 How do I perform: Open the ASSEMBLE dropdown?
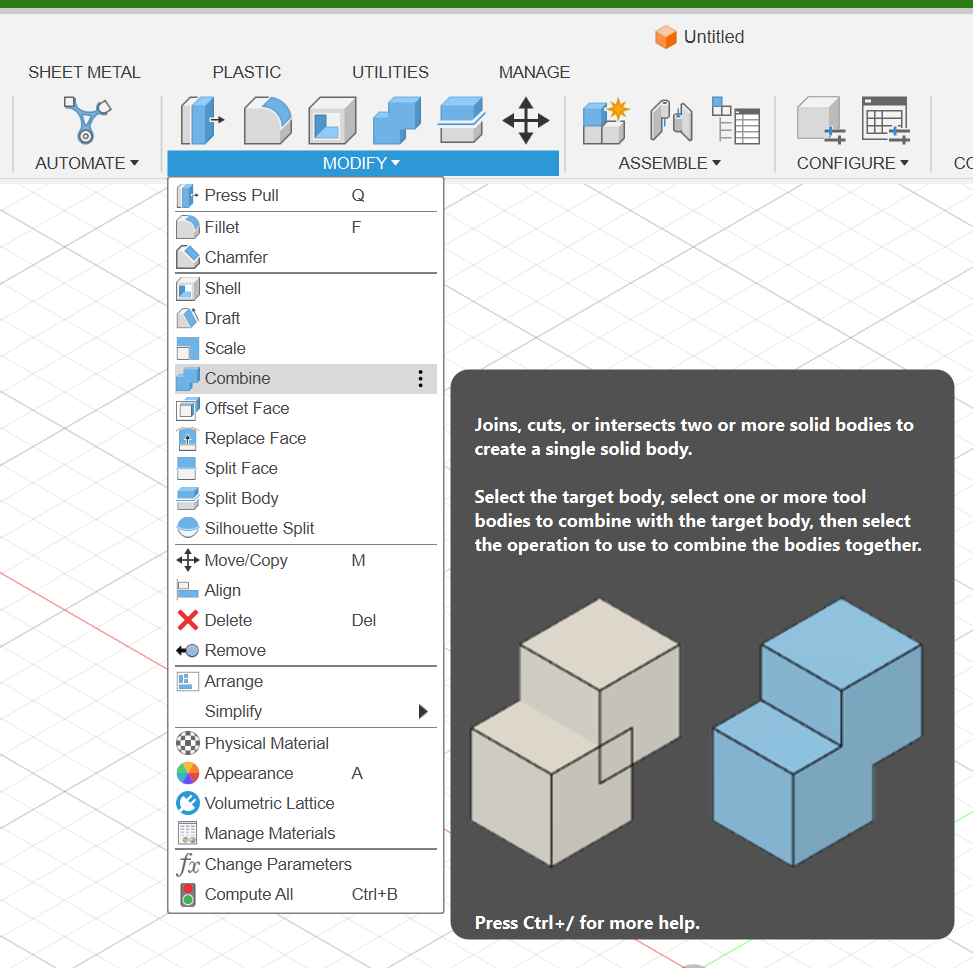[668, 163]
